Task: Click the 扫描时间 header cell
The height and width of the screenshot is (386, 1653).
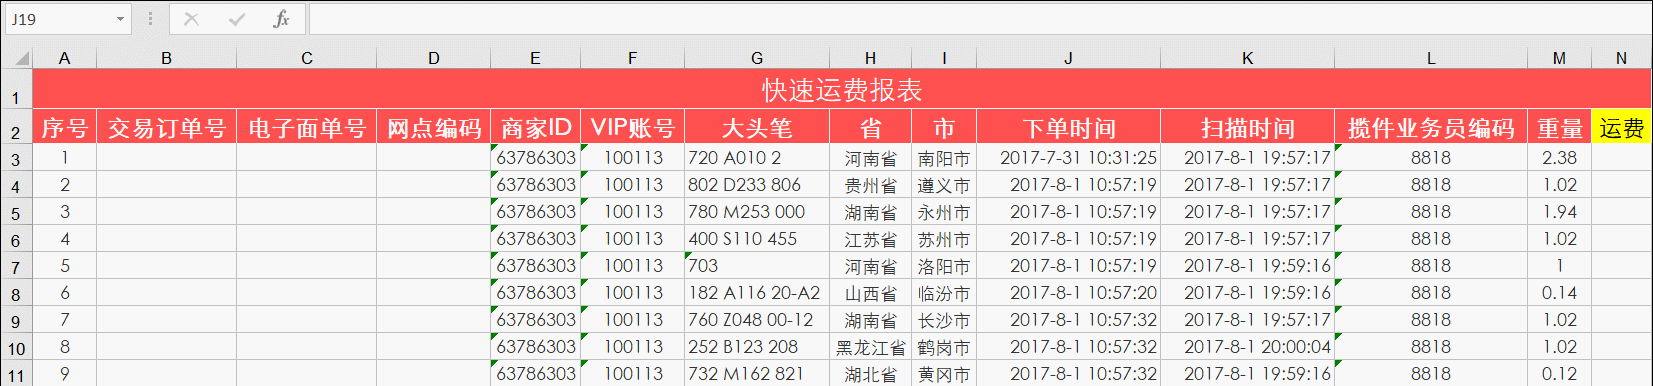Action: click(x=1247, y=127)
